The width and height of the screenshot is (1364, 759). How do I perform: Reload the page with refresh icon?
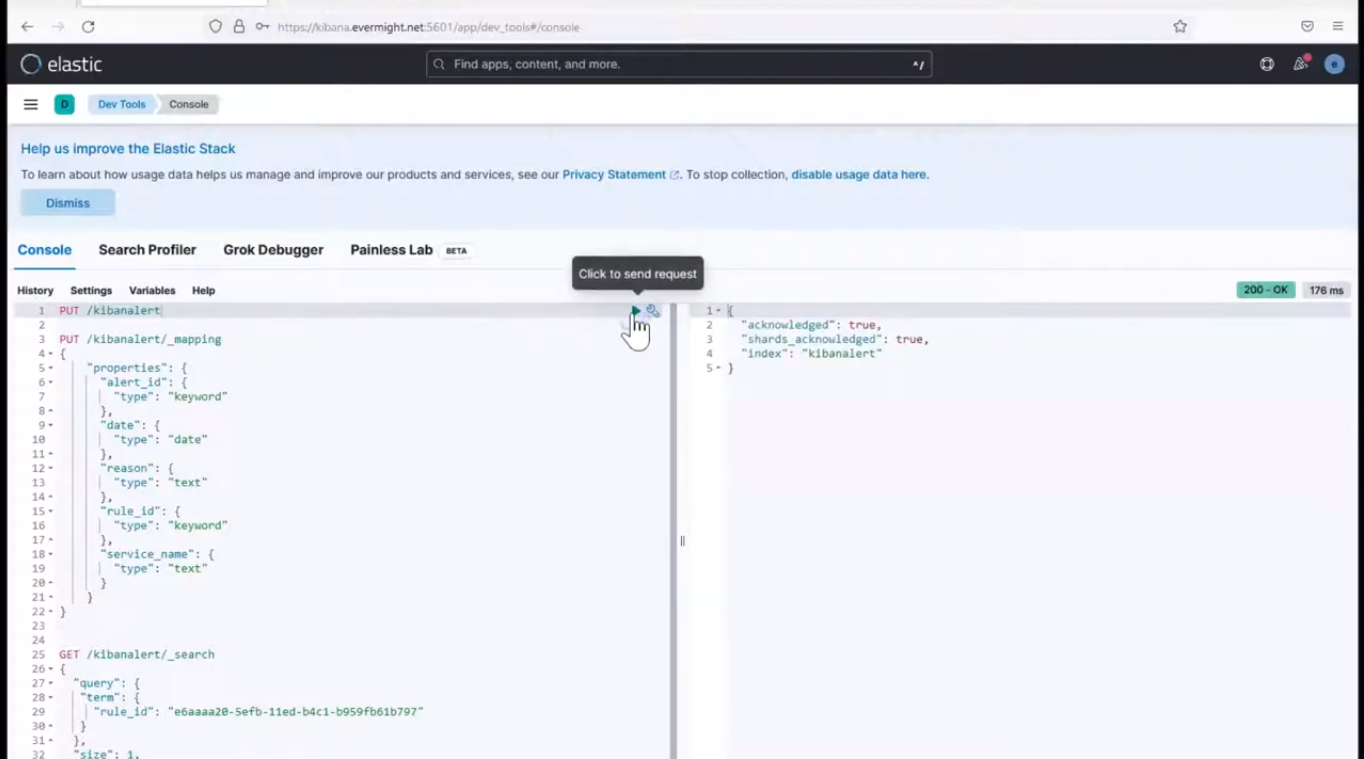point(88,27)
